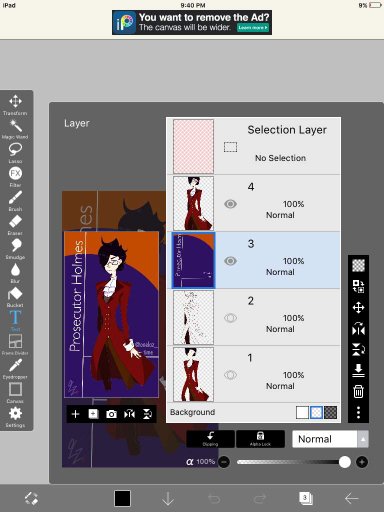The image size is (384, 512).
Task: Delete layer with trash can icon
Action: point(358,391)
